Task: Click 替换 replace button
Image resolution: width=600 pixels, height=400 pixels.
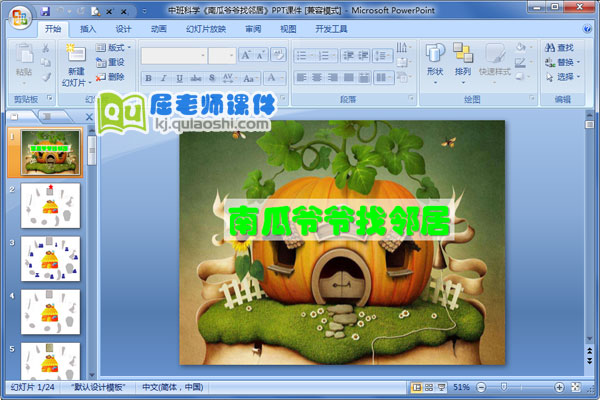Action: pyautogui.click(x=562, y=62)
